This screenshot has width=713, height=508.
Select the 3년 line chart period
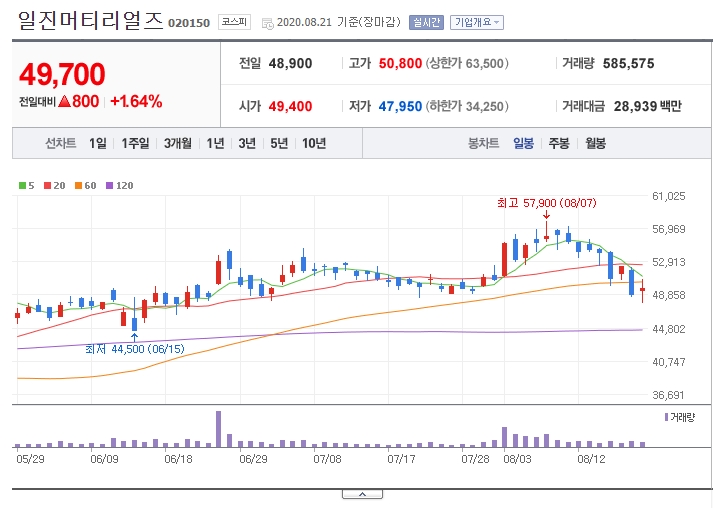click(247, 144)
